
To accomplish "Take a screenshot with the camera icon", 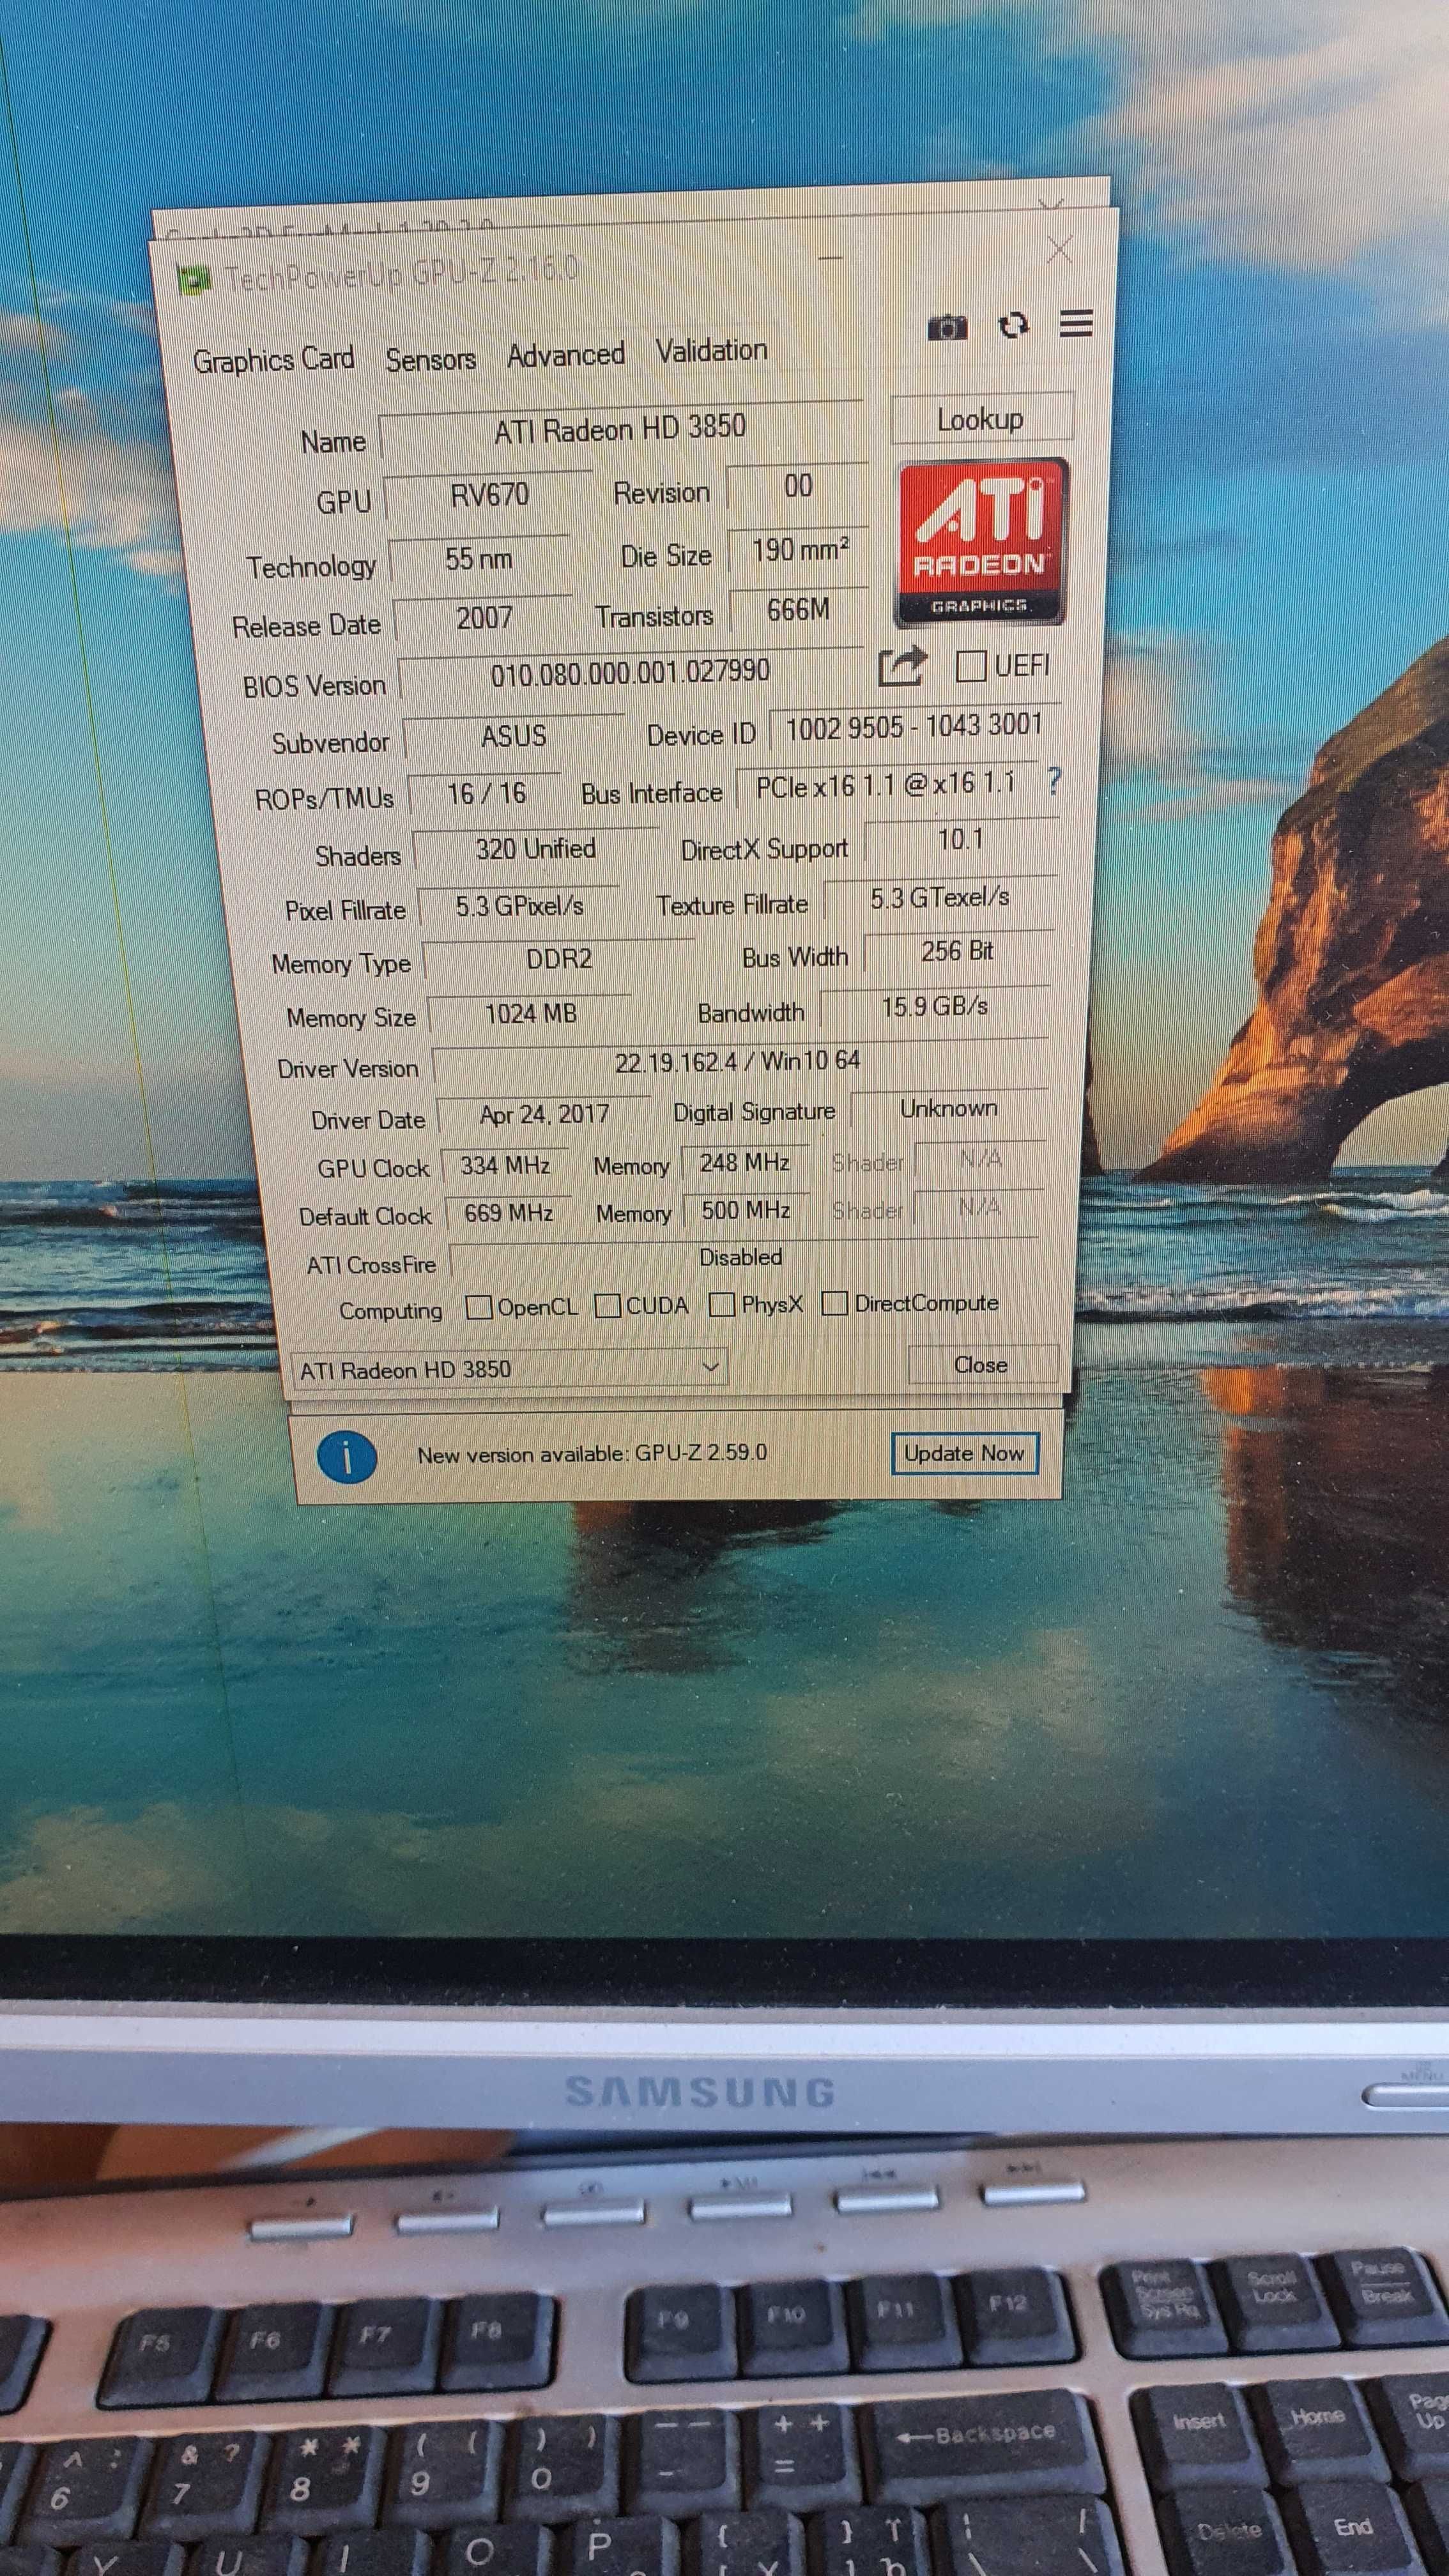I will 947,327.
